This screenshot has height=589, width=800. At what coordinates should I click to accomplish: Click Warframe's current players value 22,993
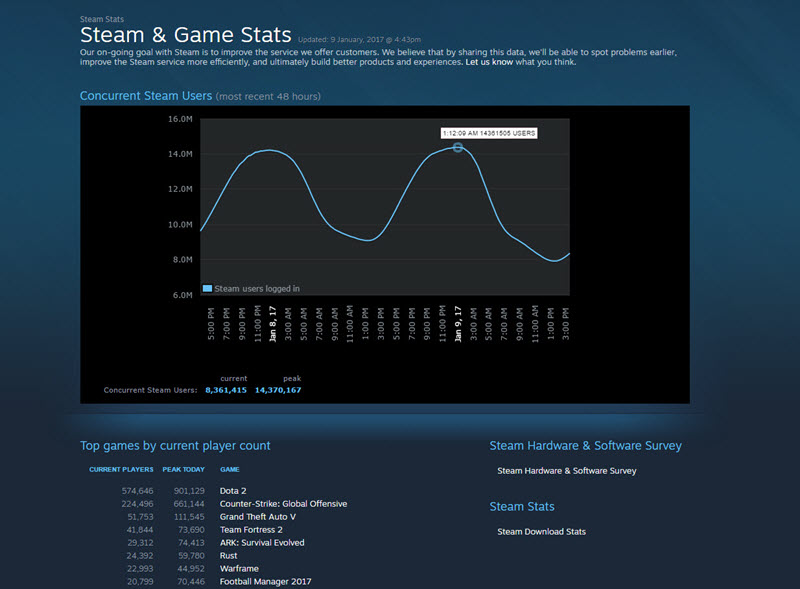pos(140,569)
